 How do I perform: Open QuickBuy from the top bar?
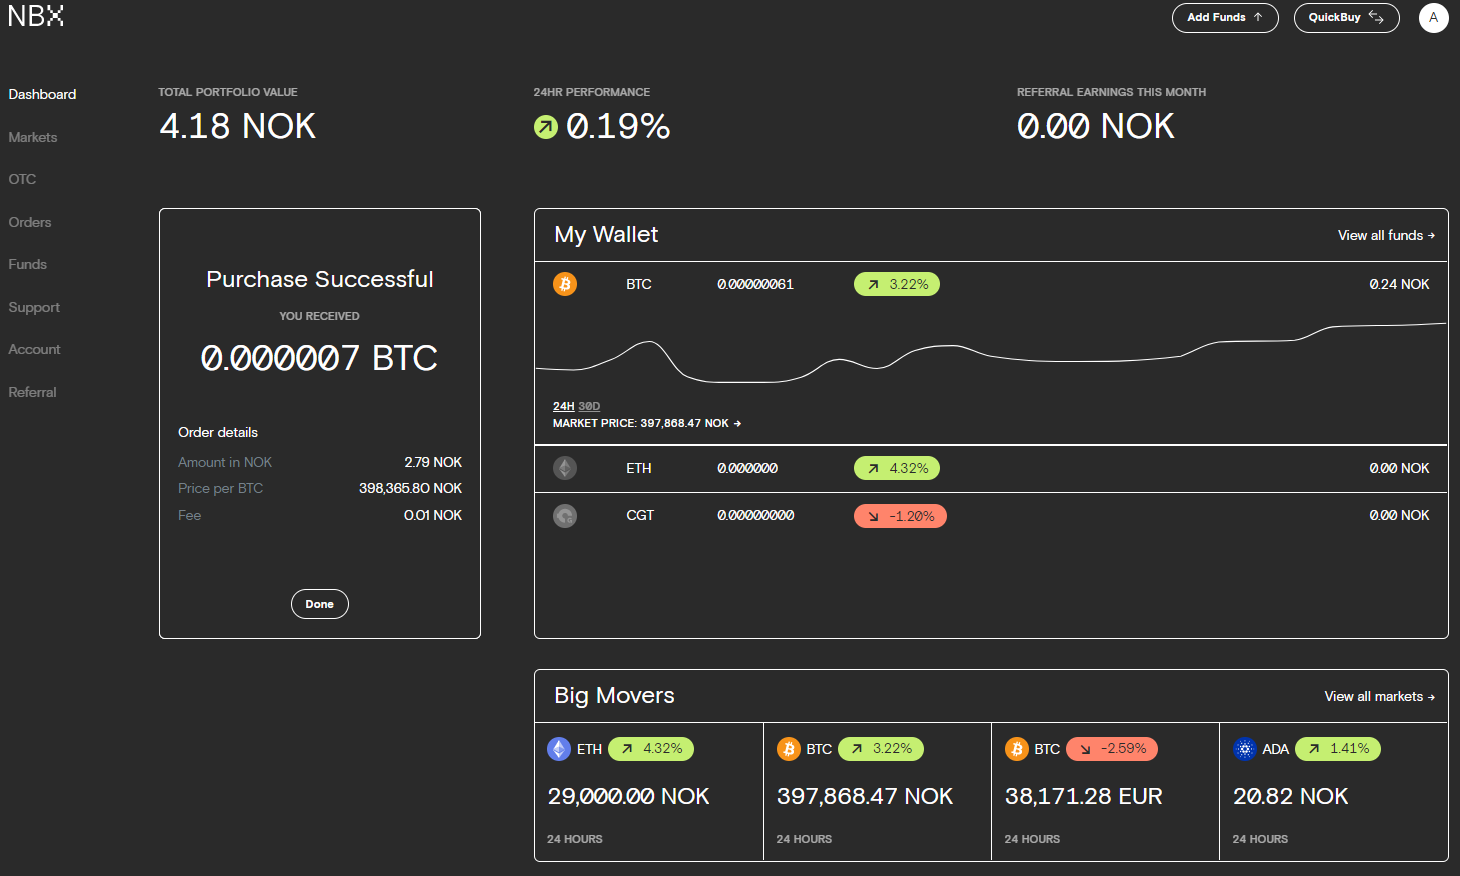tap(1345, 18)
